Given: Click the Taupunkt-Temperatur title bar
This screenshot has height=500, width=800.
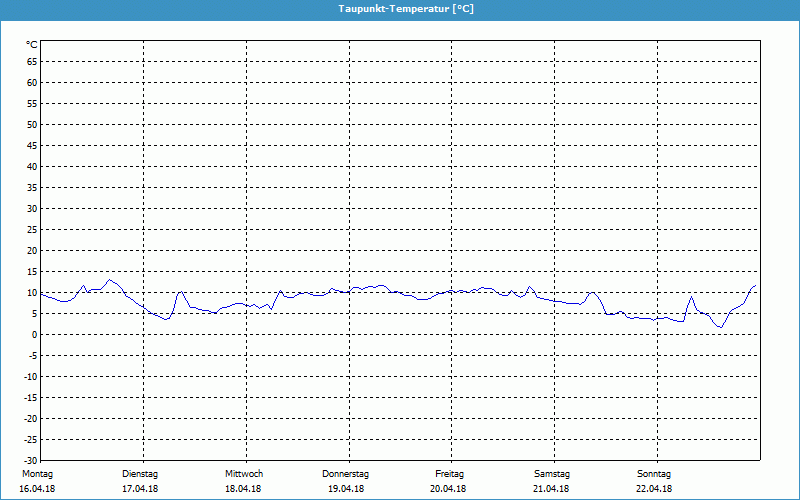Looking at the screenshot, I should pos(400,9).
